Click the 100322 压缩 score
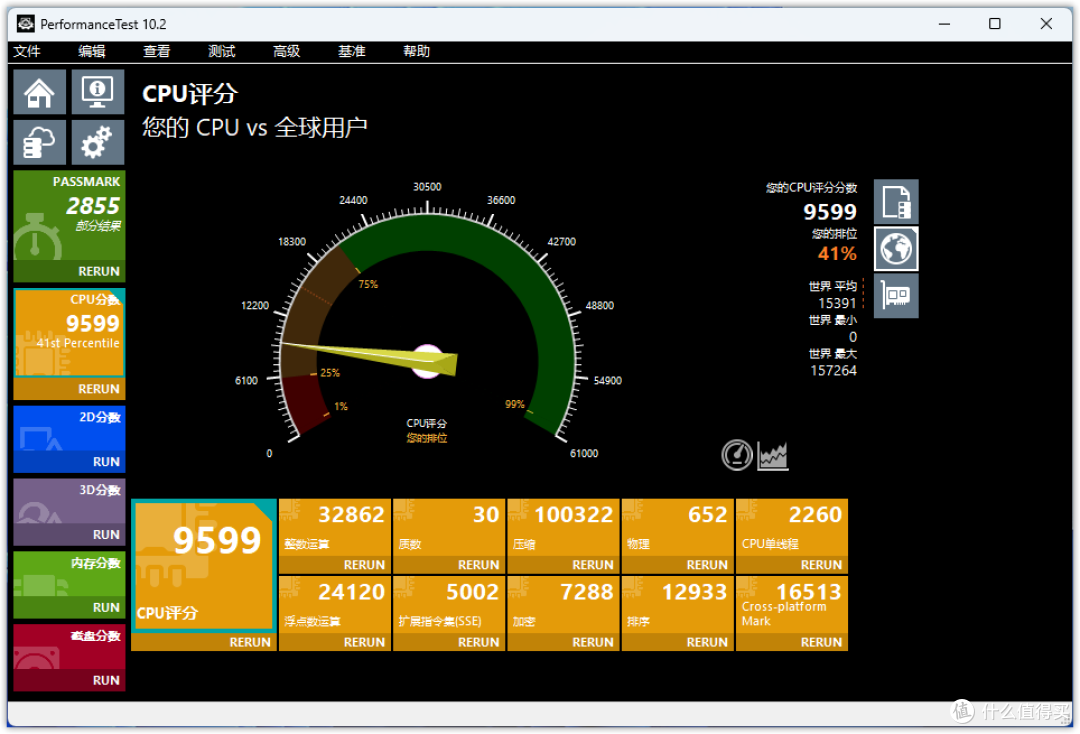Screen dimensions: 1080x734 coord(574,515)
